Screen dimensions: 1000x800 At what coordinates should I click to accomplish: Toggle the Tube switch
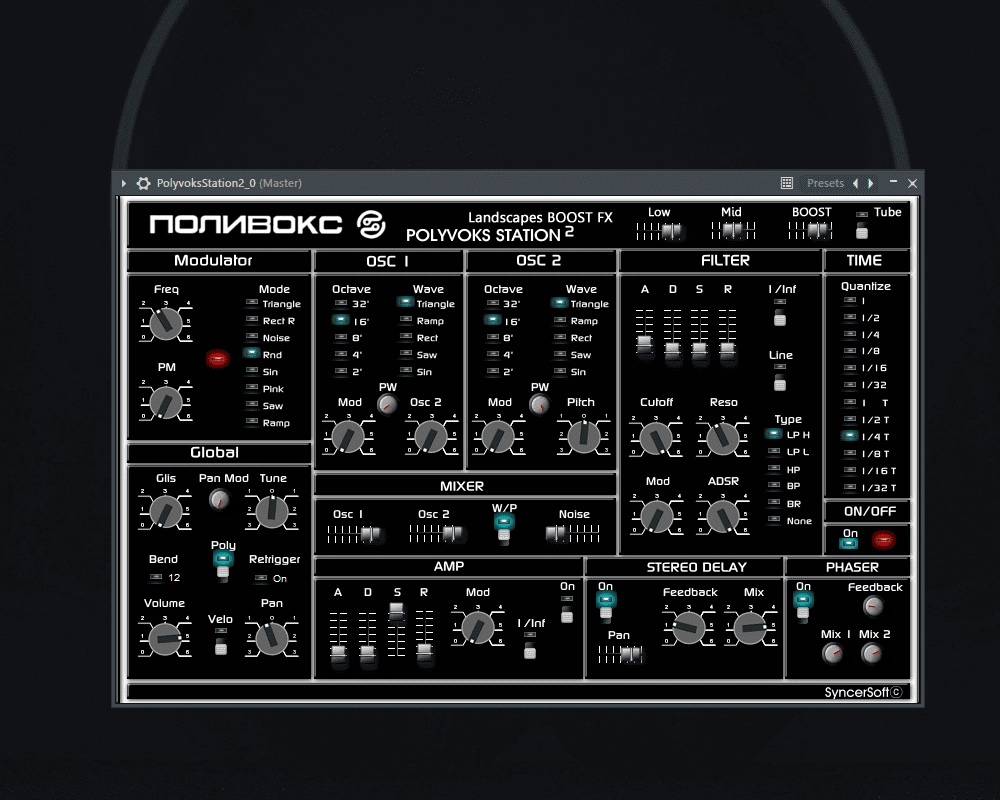[x=862, y=230]
